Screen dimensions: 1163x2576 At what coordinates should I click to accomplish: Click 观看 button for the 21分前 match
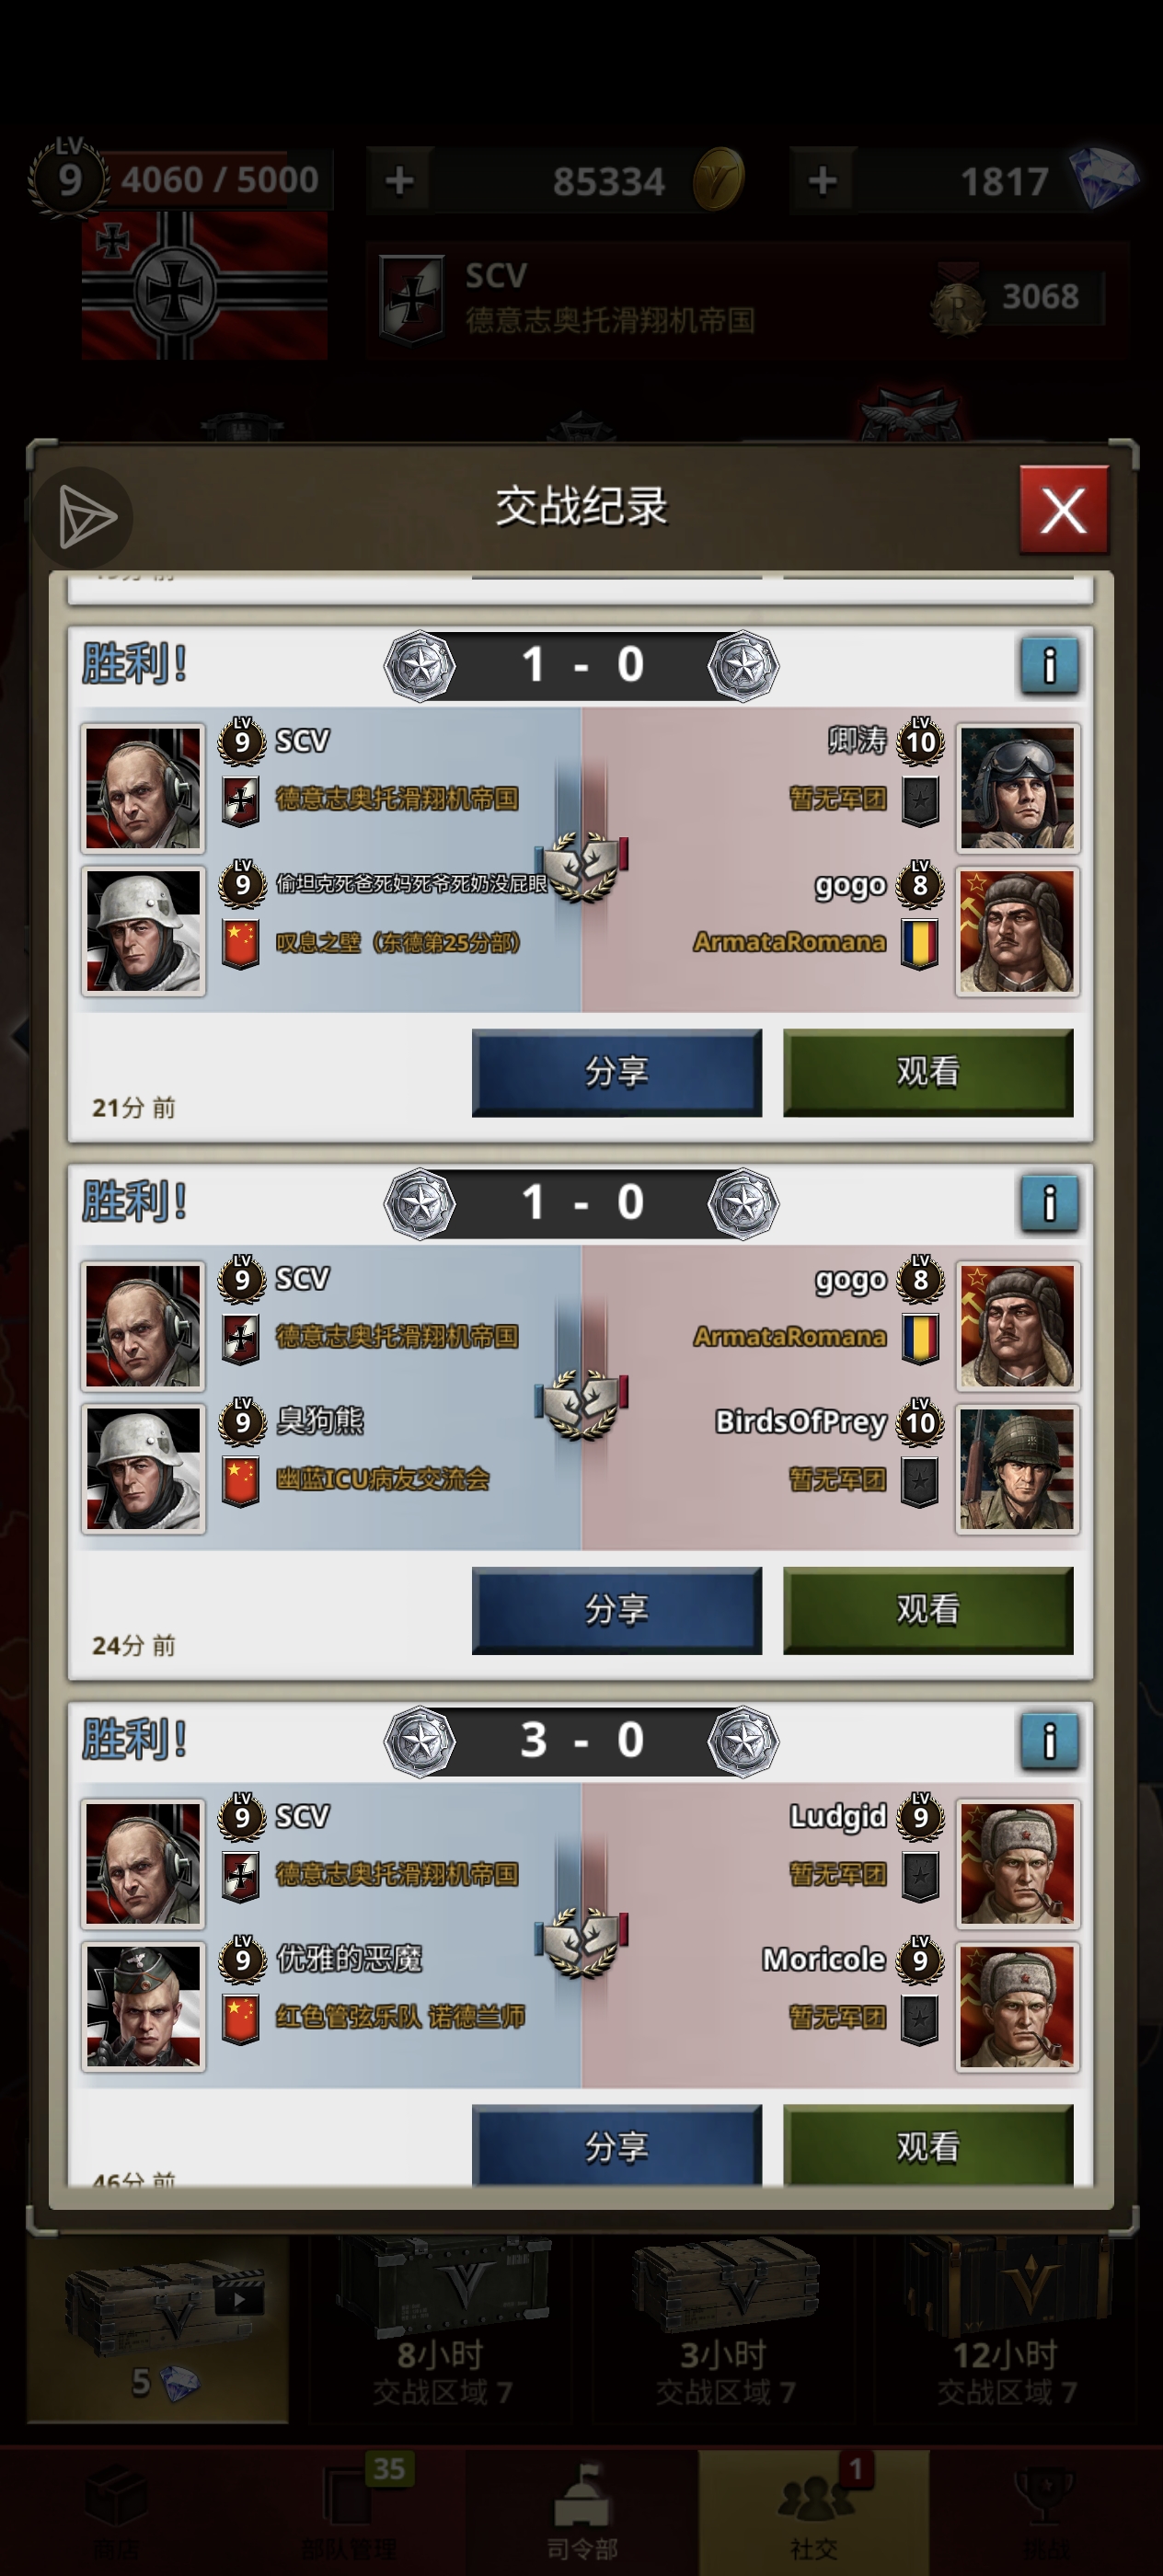point(928,1072)
